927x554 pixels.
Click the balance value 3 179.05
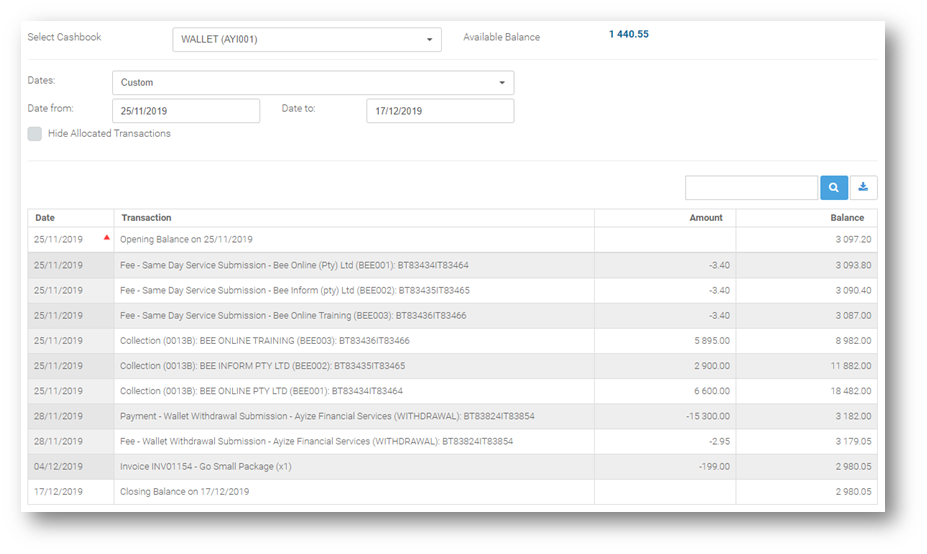coord(853,441)
